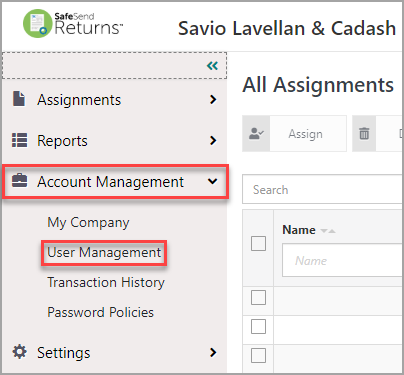Toggle the select-all checkbox in header
Image resolution: width=404 pixels, height=375 pixels.
(x=258, y=243)
